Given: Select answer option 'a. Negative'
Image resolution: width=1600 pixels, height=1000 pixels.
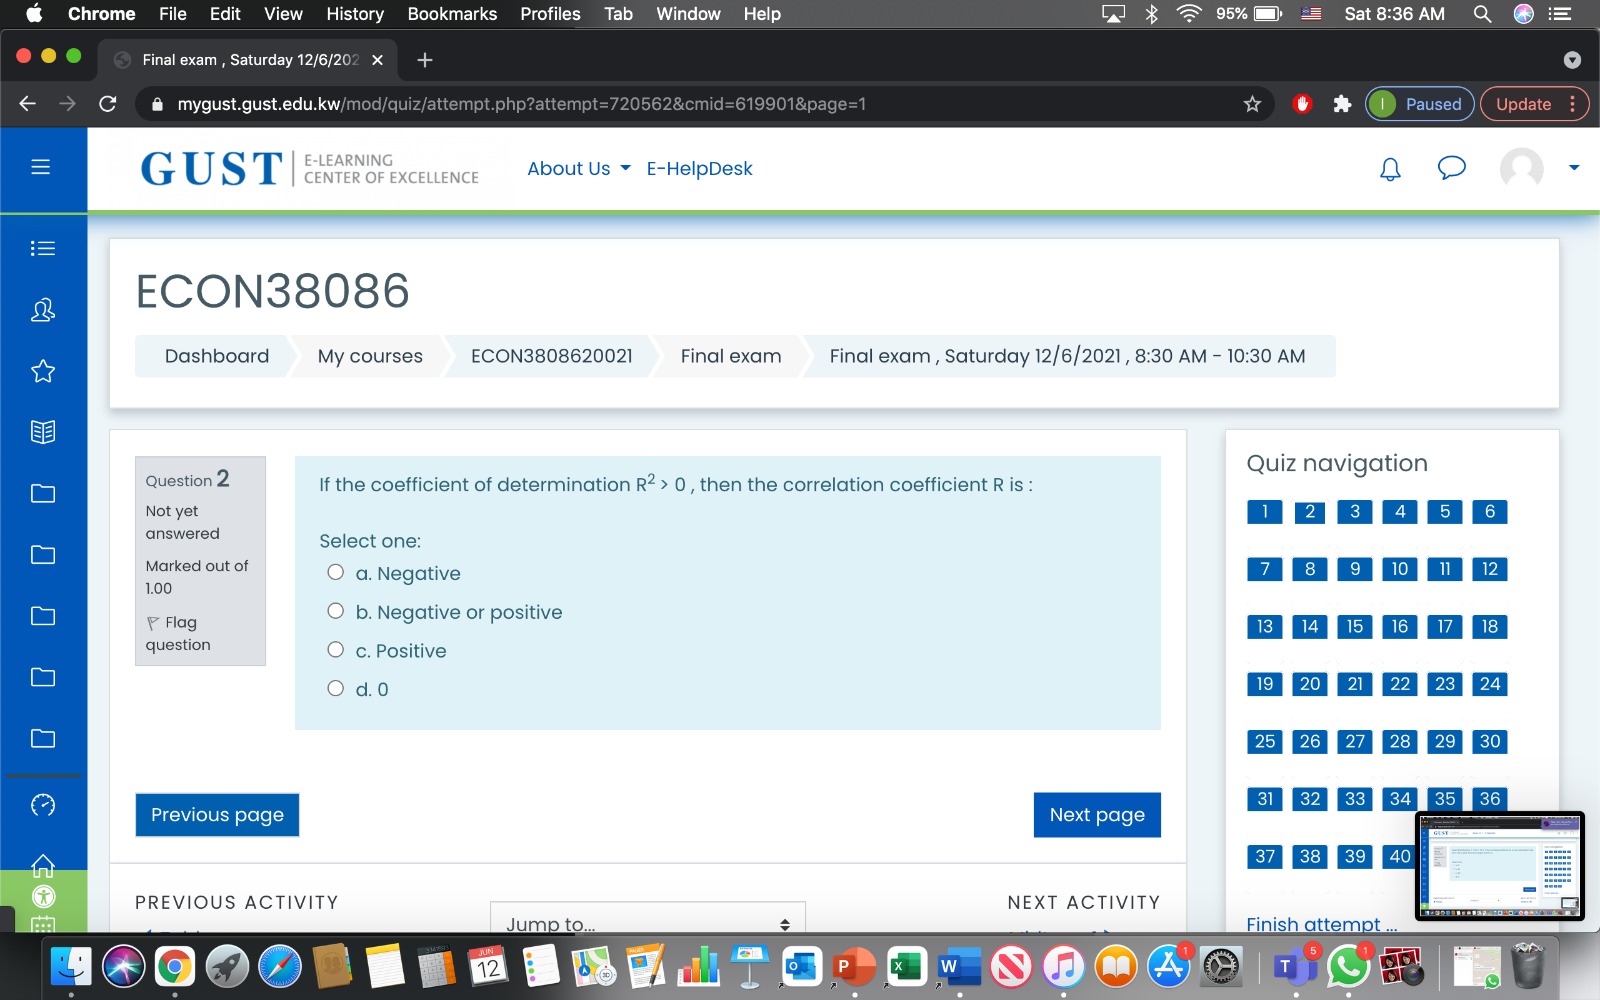Looking at the screenshot, I should (335, 570).
